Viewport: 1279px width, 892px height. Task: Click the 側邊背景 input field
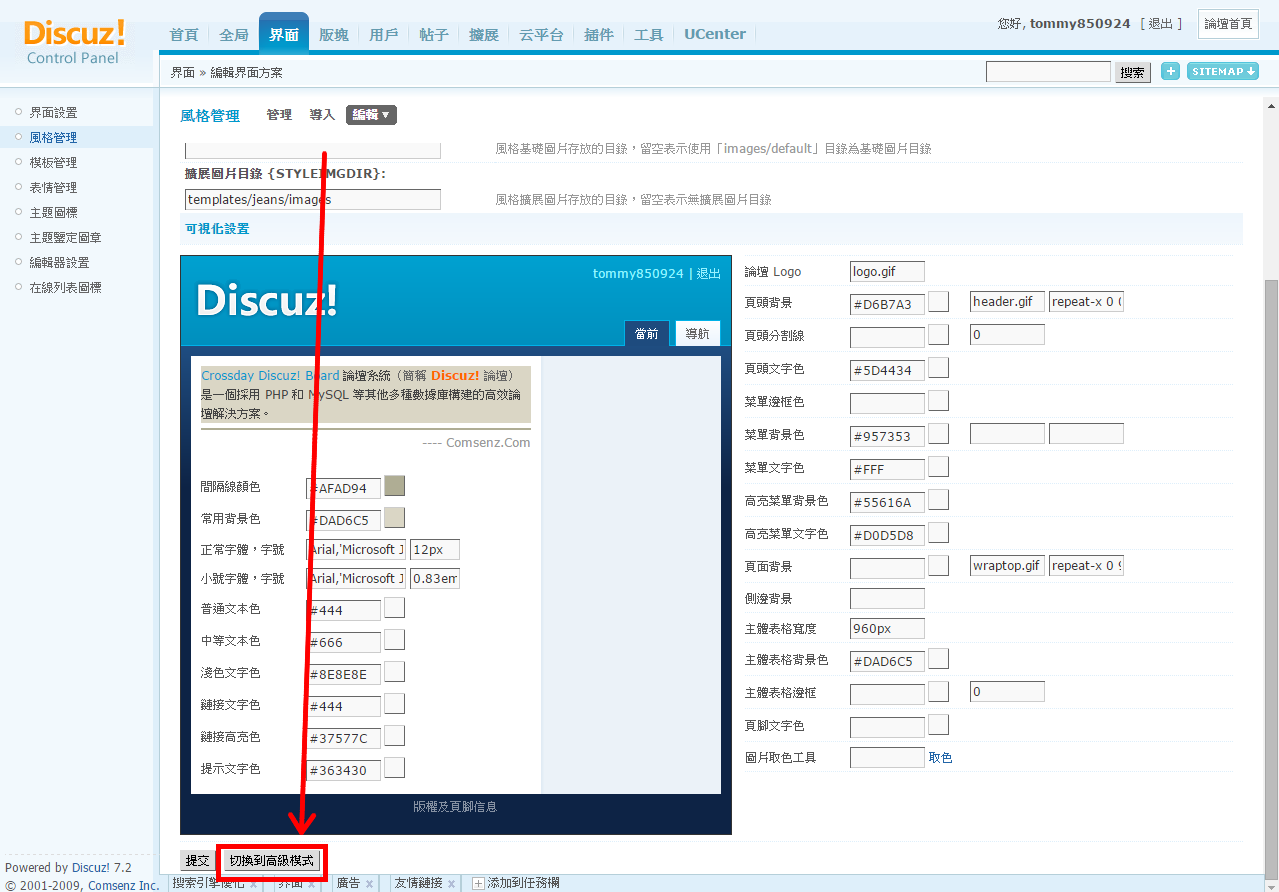[887, 599]
